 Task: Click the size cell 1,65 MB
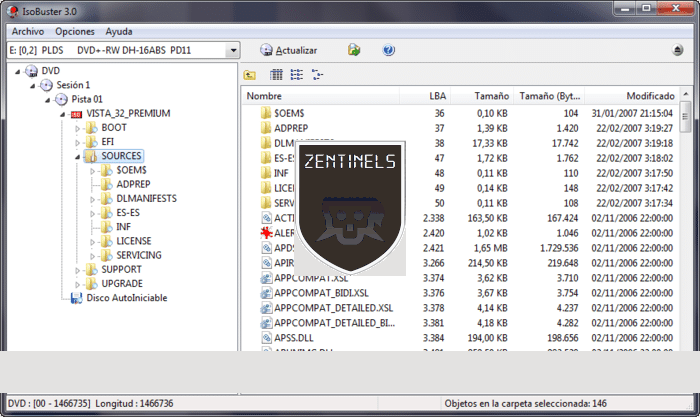pos(490,248)
